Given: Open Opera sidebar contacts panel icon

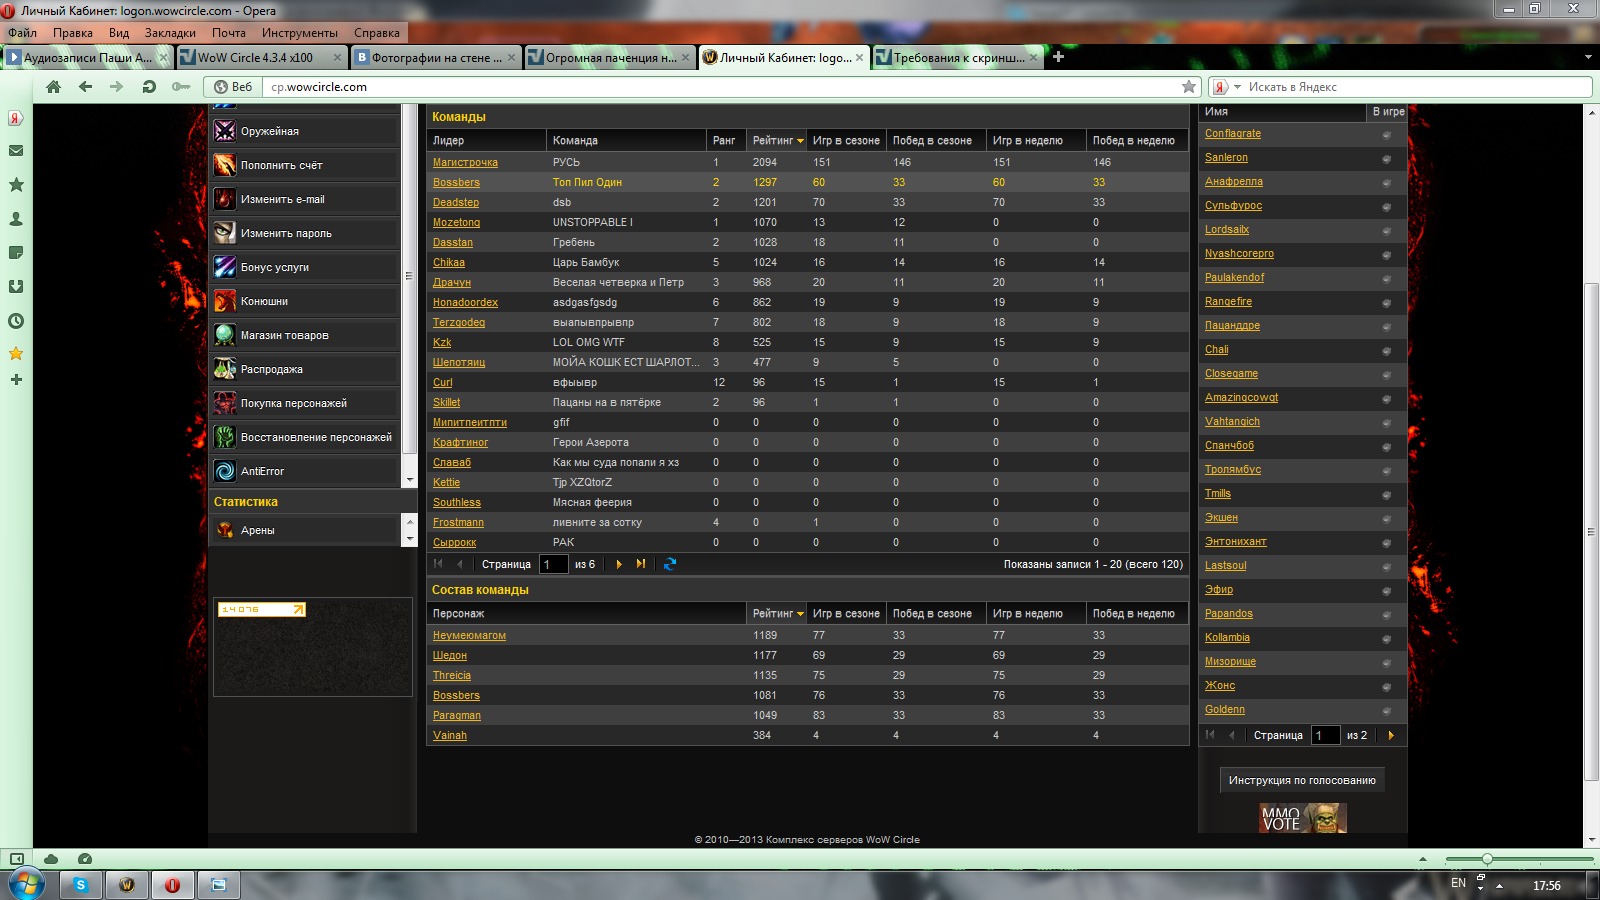Looking at the screenshot, I should pos(16,219).
